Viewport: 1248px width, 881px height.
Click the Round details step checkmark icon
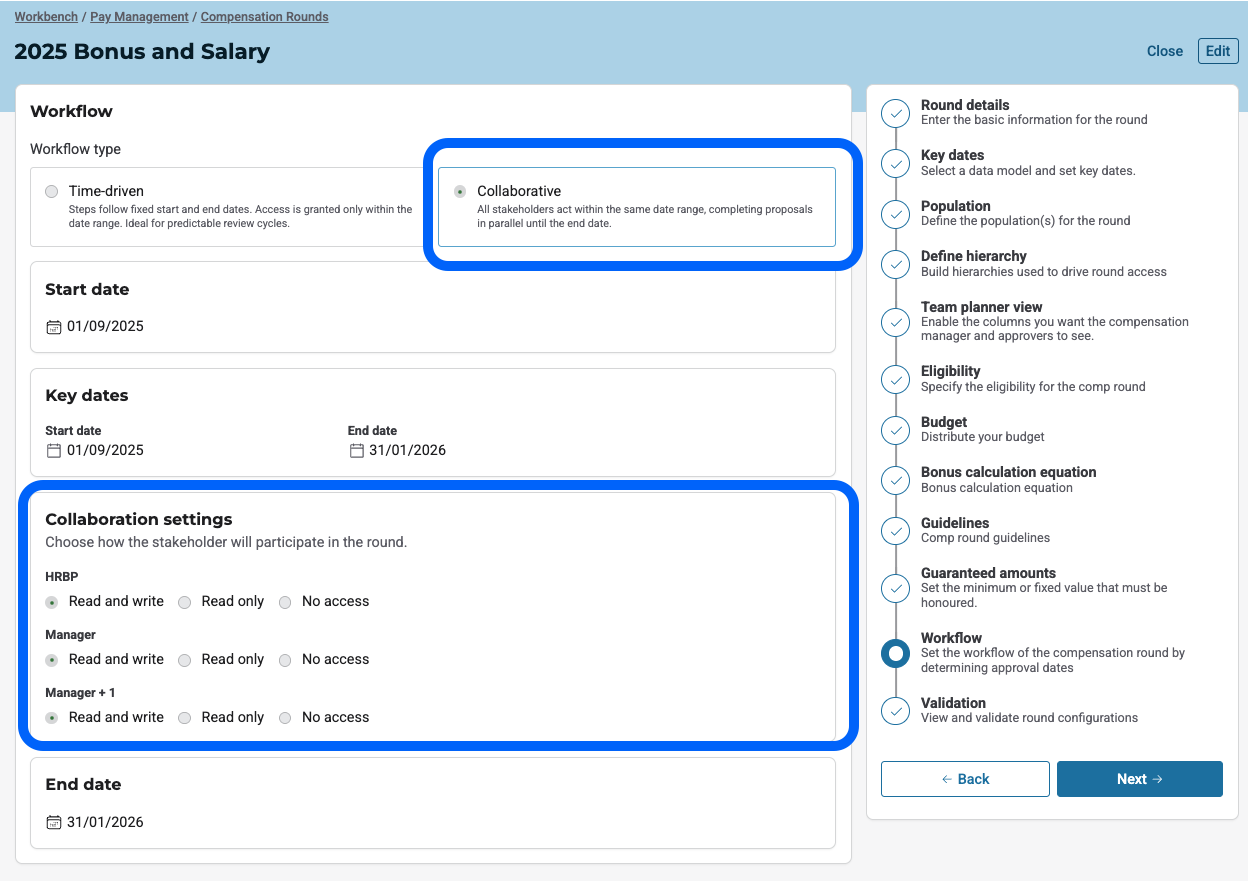tap(896, 113)
